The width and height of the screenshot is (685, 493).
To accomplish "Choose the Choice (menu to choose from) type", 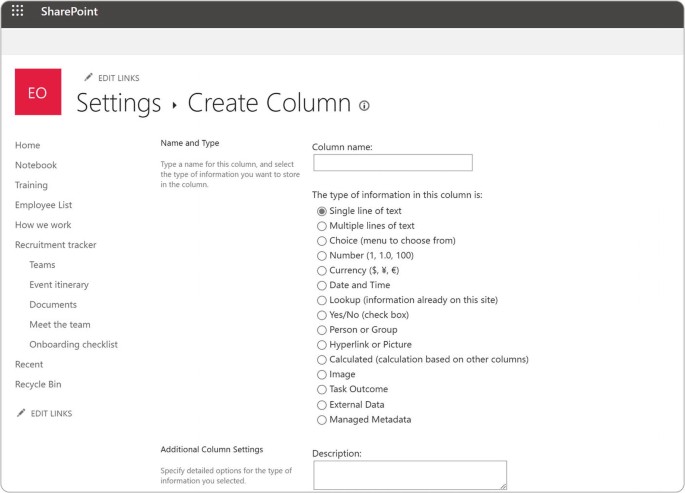I will (x=322, y=241).
